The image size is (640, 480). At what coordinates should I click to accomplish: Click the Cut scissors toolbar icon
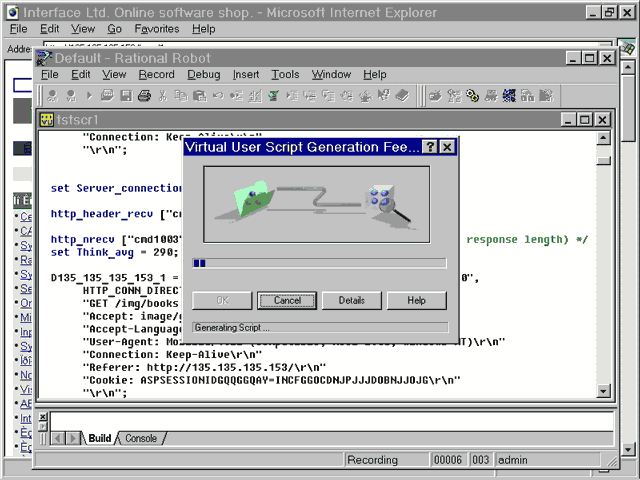(162, 96)
